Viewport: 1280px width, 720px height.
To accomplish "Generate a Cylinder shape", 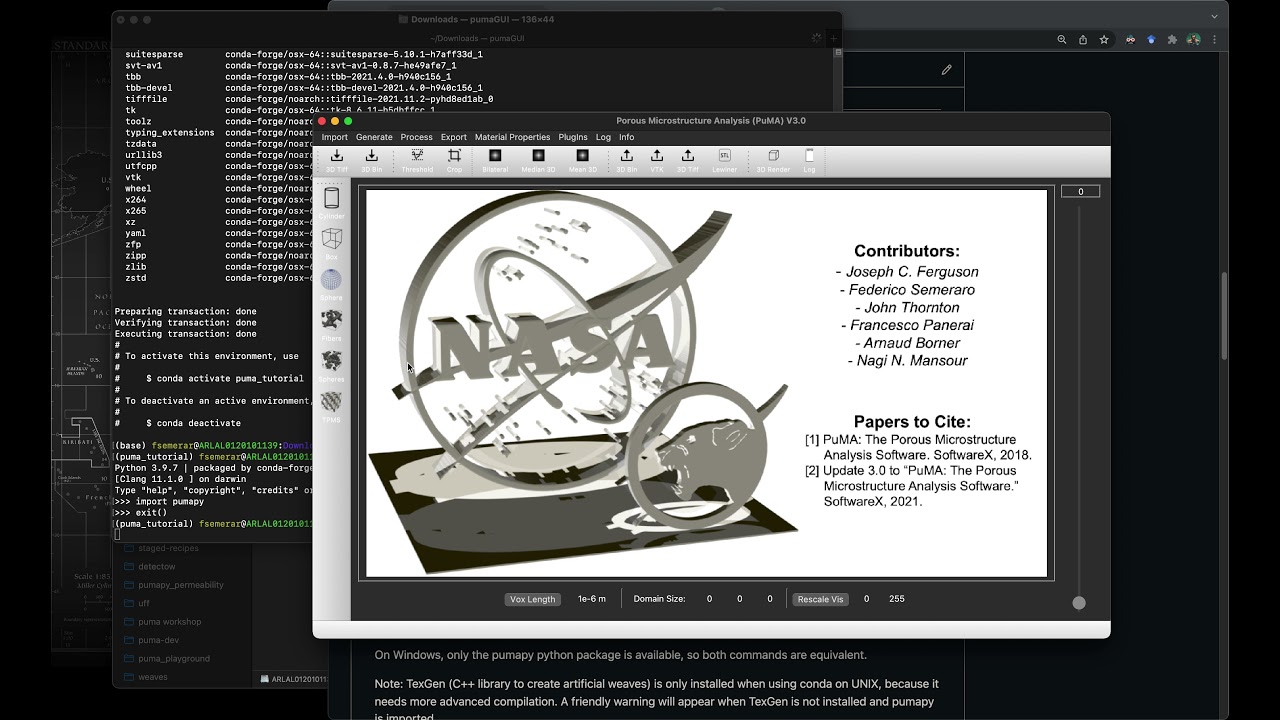I will pos(331,203).
